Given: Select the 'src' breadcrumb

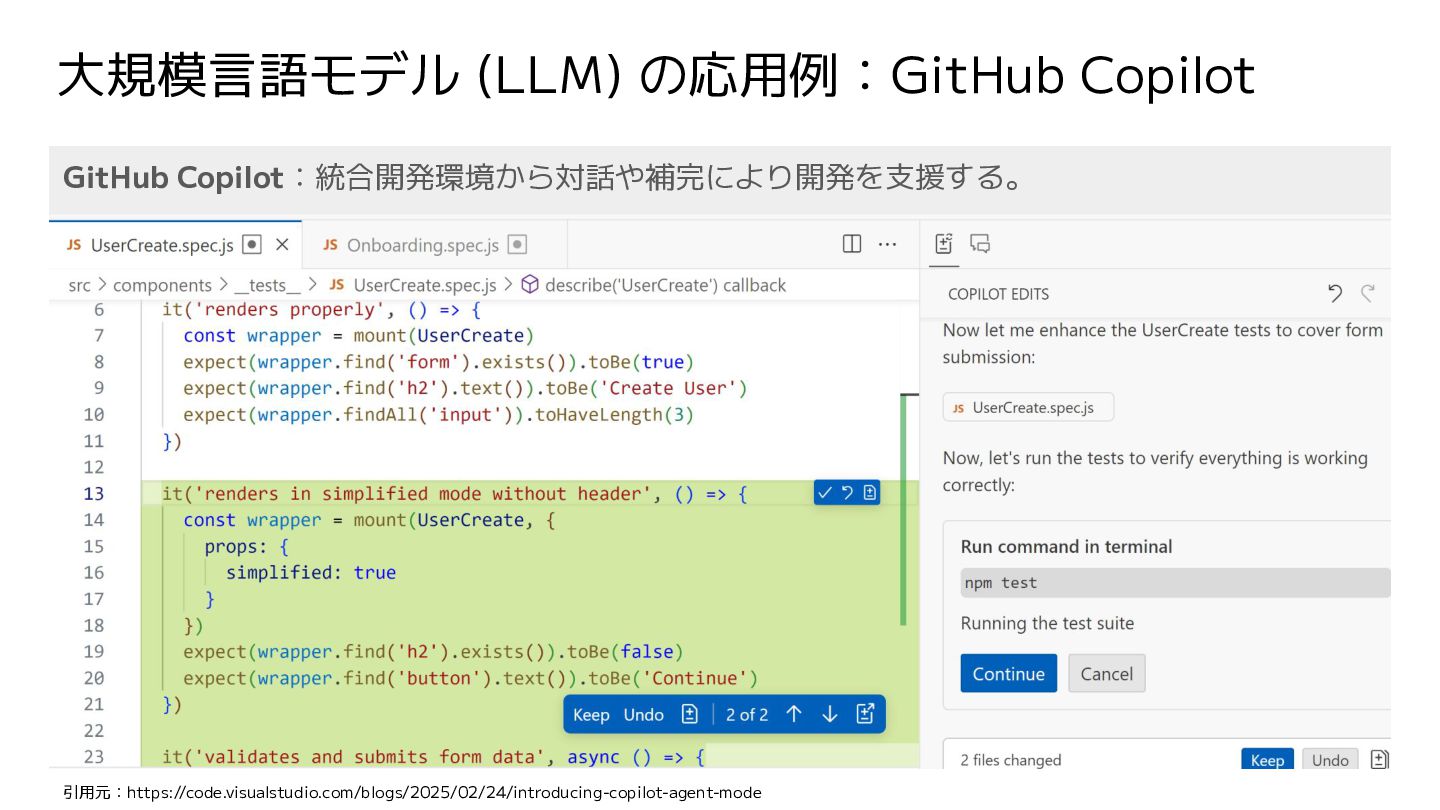Looking at the screenshot, I should (79, 285).
